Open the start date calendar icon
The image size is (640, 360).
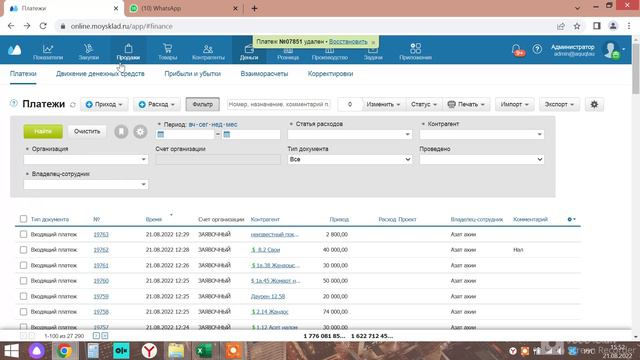161,134
